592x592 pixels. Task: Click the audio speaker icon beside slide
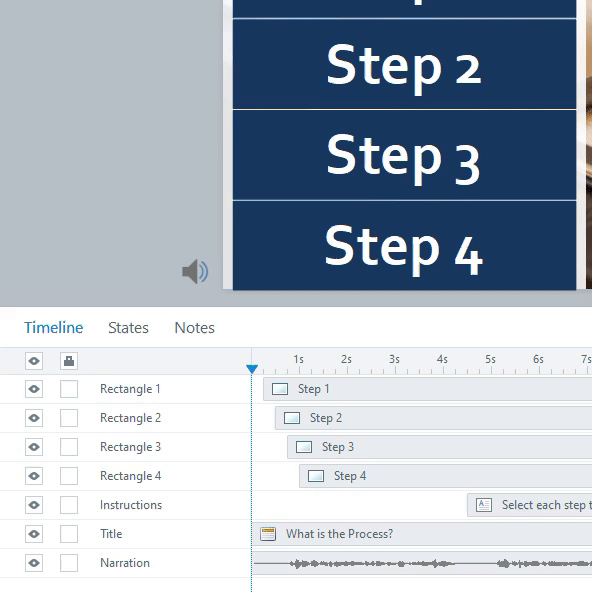click(x=195, y=271)
